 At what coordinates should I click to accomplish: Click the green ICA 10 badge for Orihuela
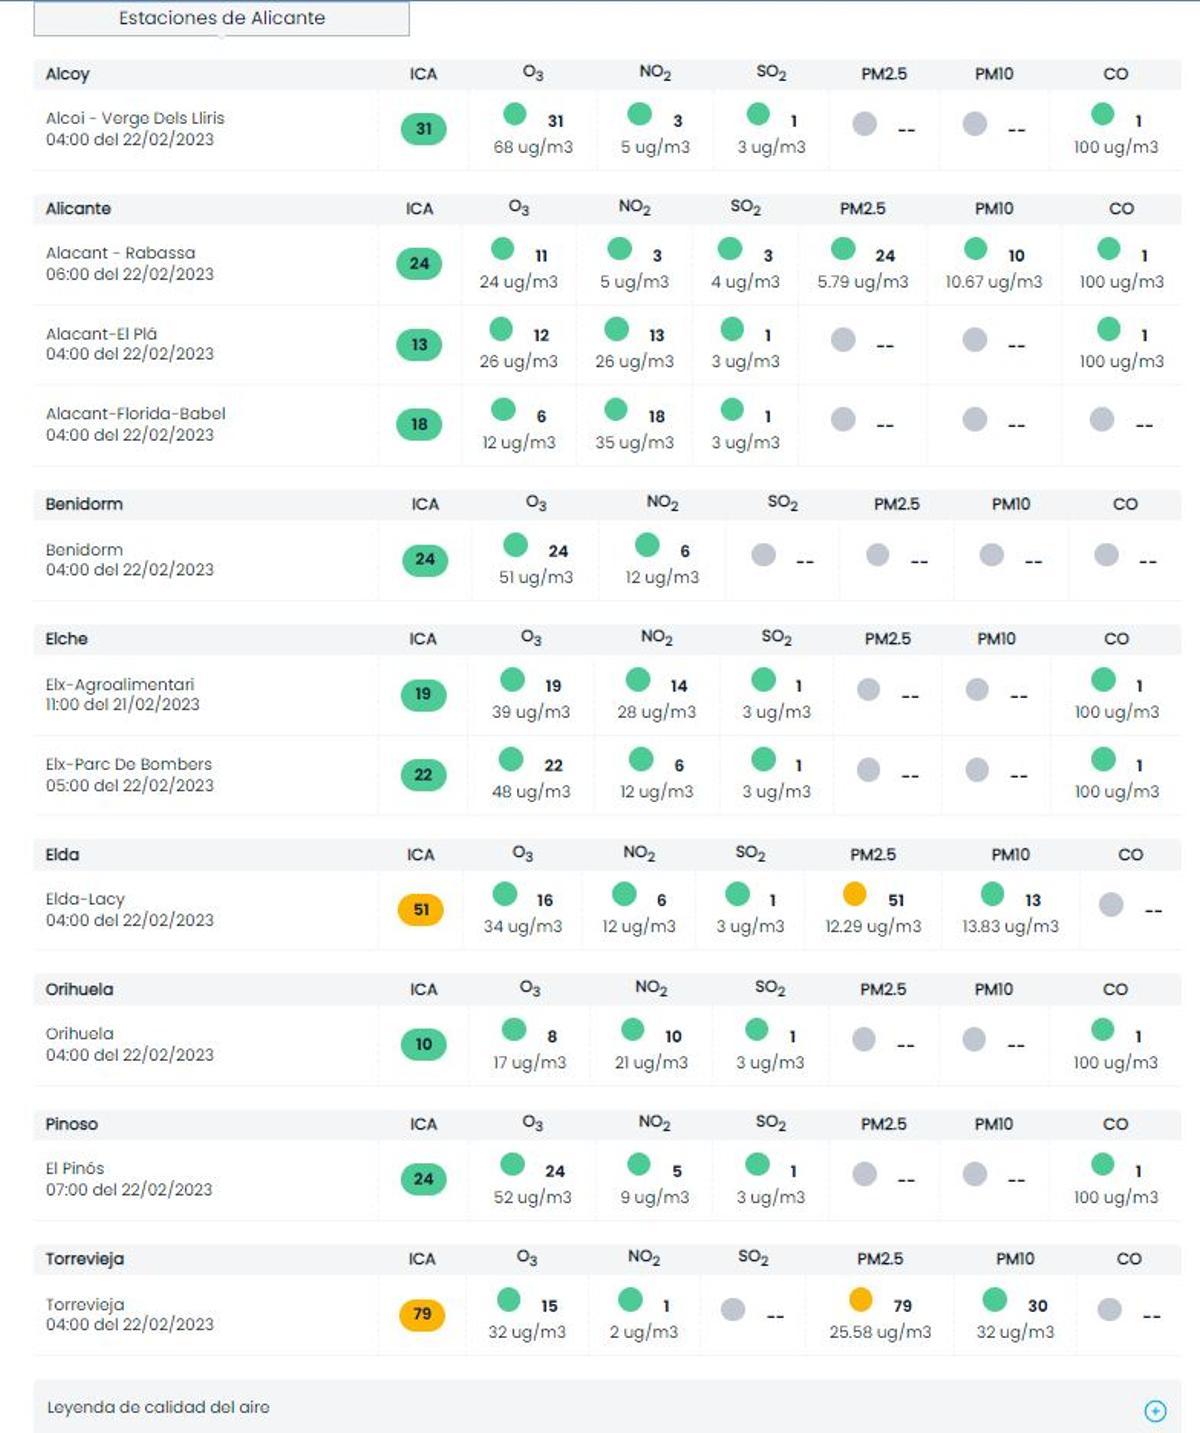(x=424, y=1044)
